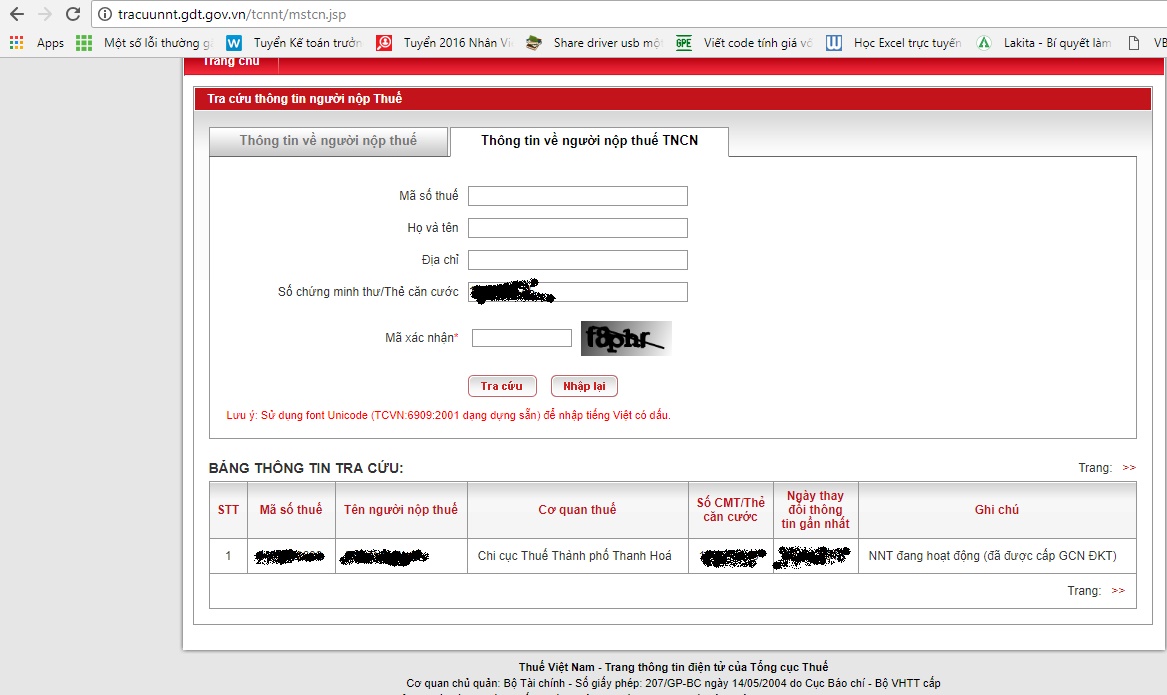The height and width of the screenshot is (695, 1167).
Task: Click the site information icon in address bar
Action: coord(106,15)
